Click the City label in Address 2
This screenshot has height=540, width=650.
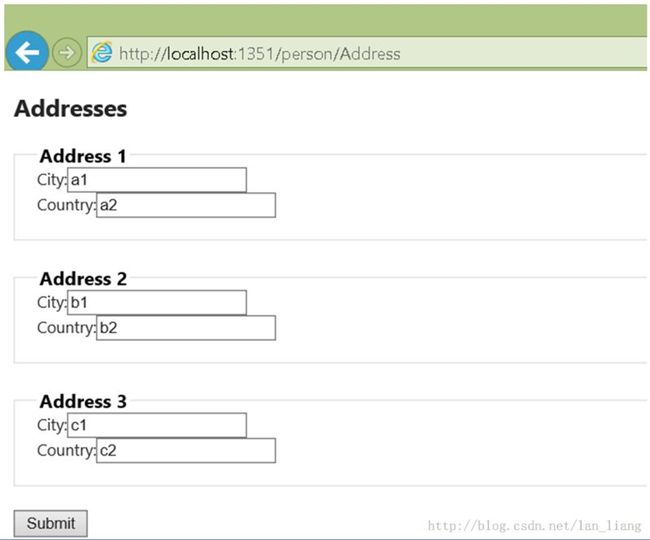pos(52,303)
